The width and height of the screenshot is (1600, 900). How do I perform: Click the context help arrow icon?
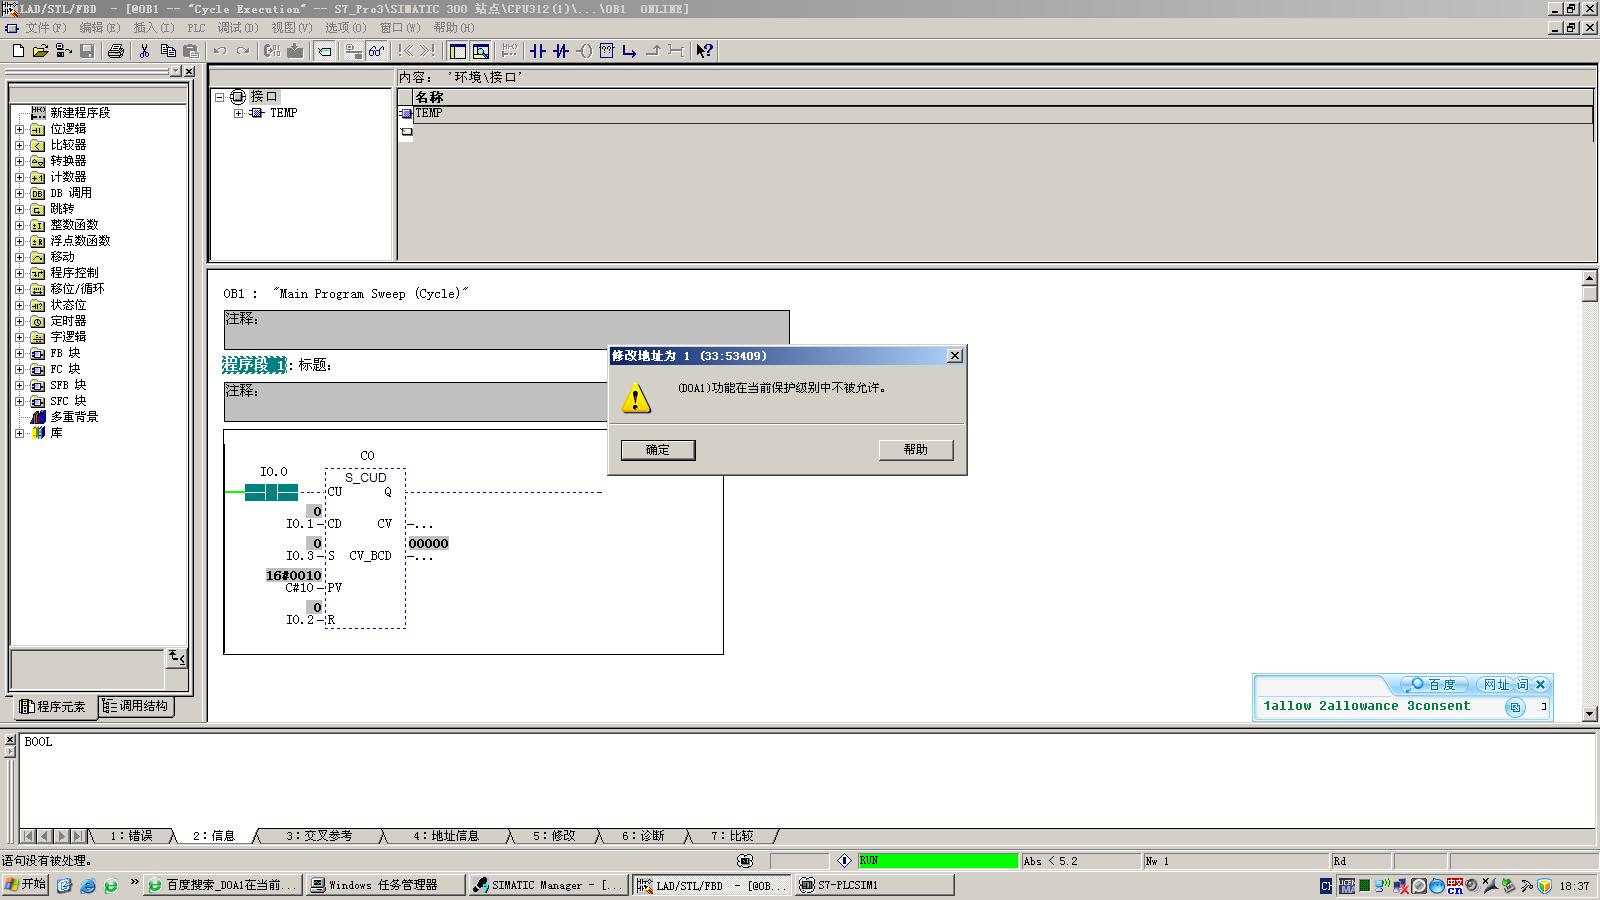[x=705, y=51]
